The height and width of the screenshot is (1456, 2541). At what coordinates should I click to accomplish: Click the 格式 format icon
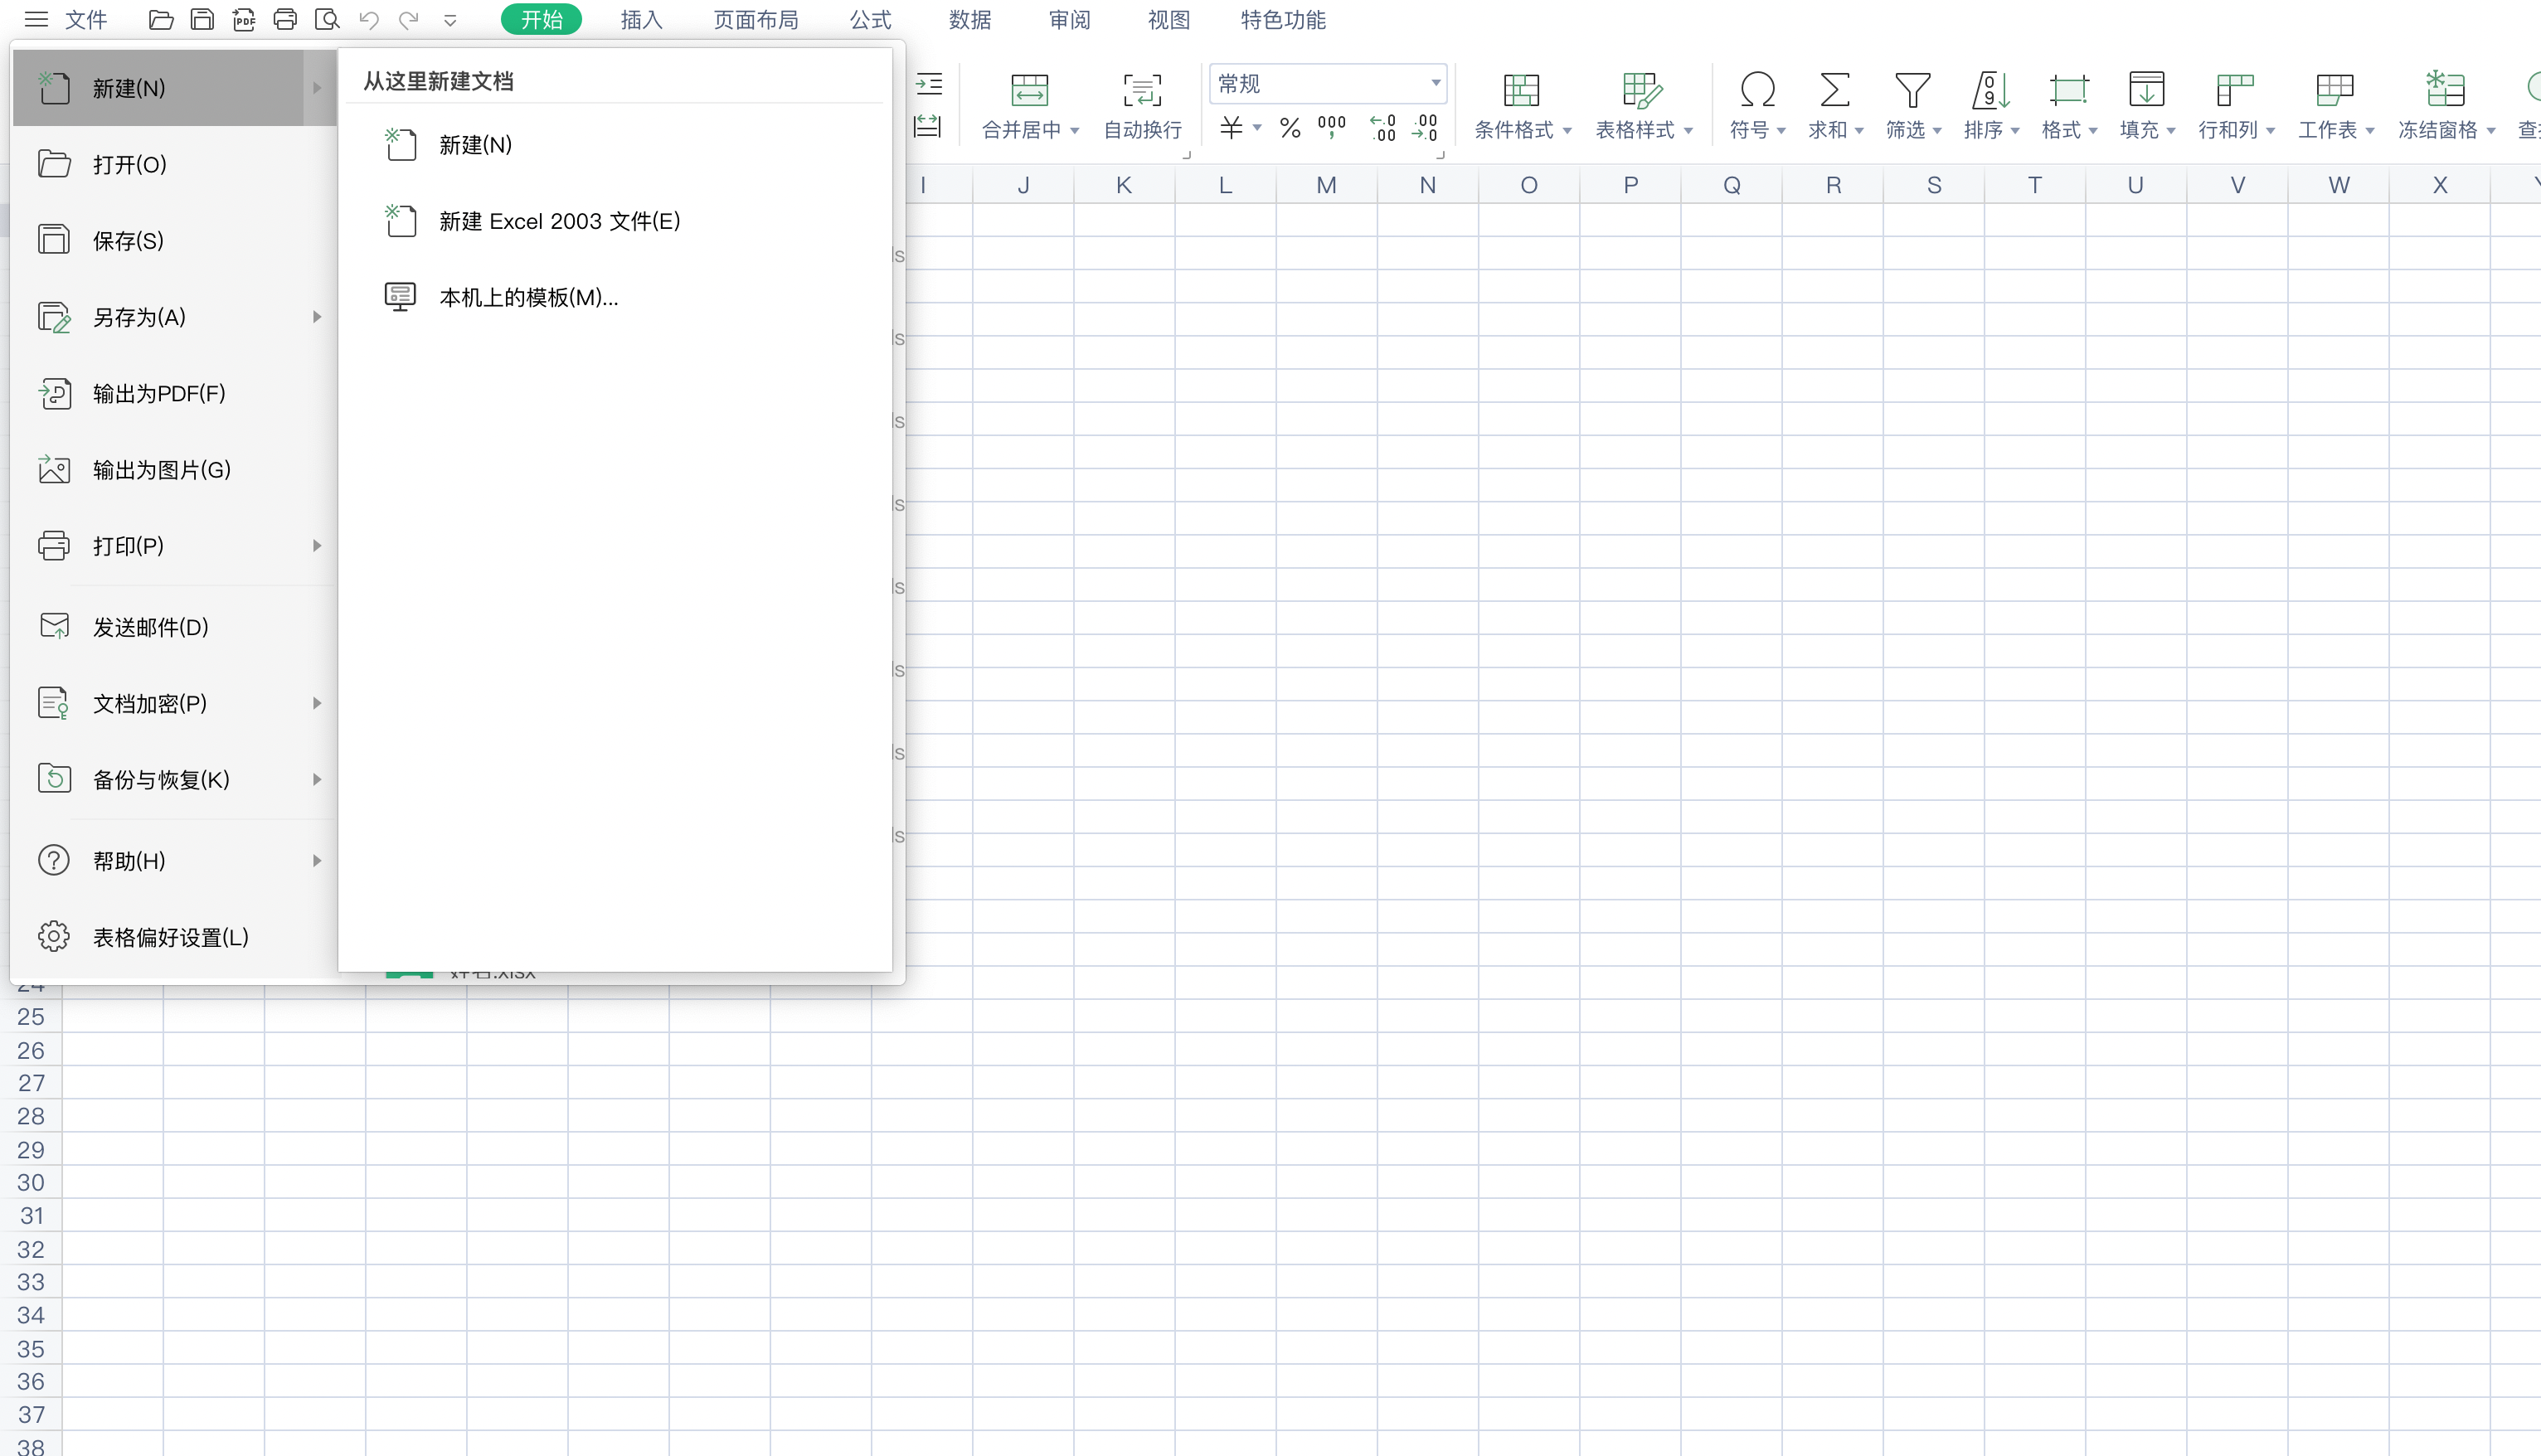tap(2068, 90)
